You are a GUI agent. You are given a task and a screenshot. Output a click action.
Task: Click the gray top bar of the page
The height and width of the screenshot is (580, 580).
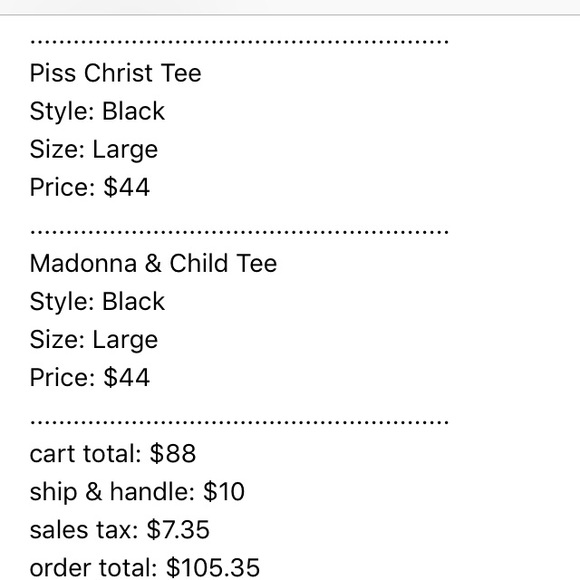click(x=290, y=7)
